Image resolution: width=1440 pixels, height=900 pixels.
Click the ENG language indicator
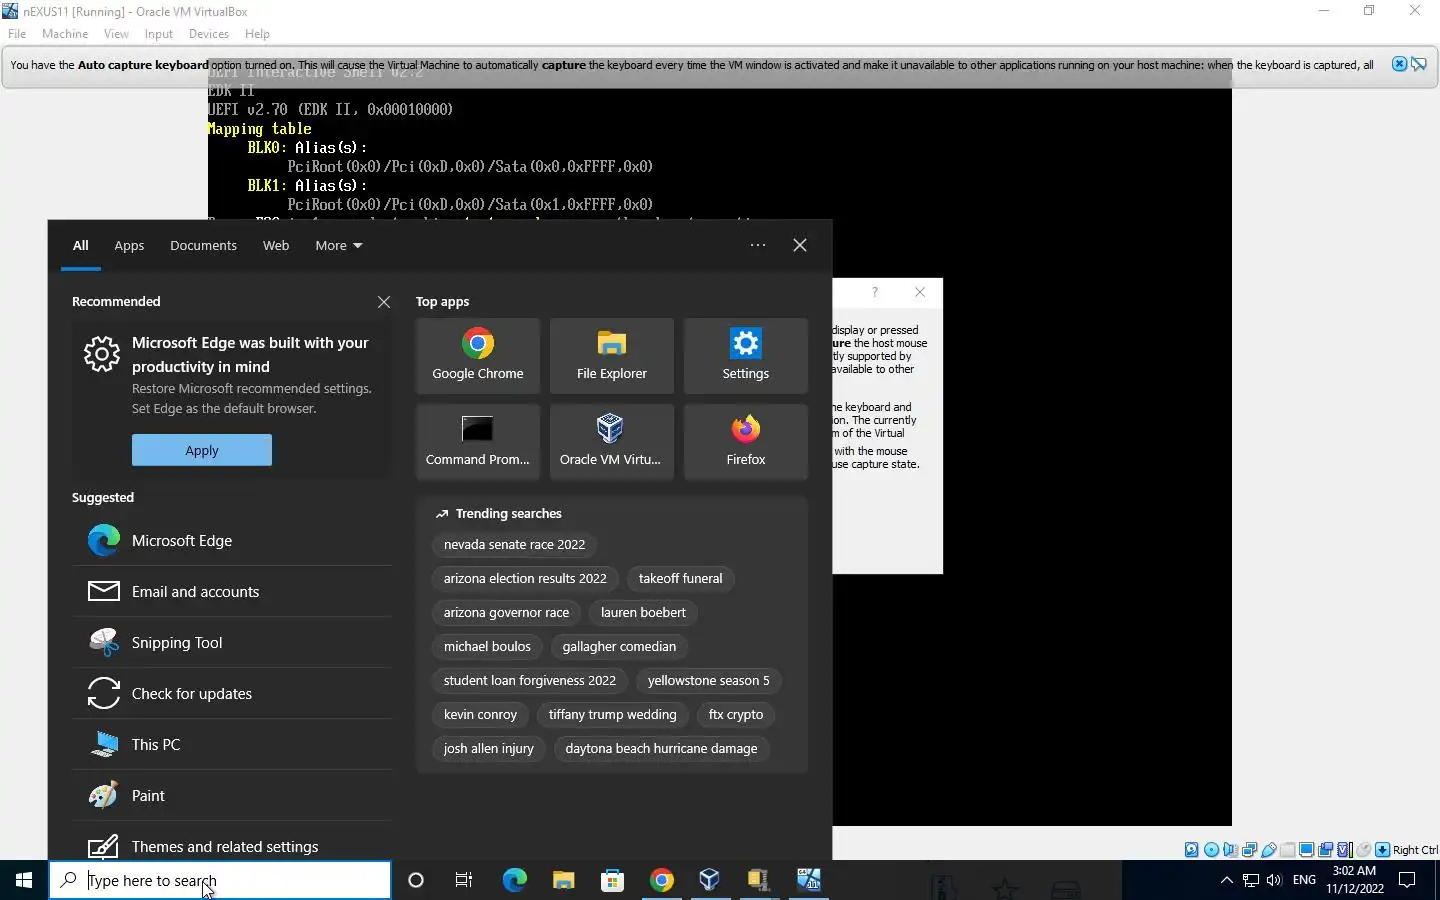tap(1304, 880)
